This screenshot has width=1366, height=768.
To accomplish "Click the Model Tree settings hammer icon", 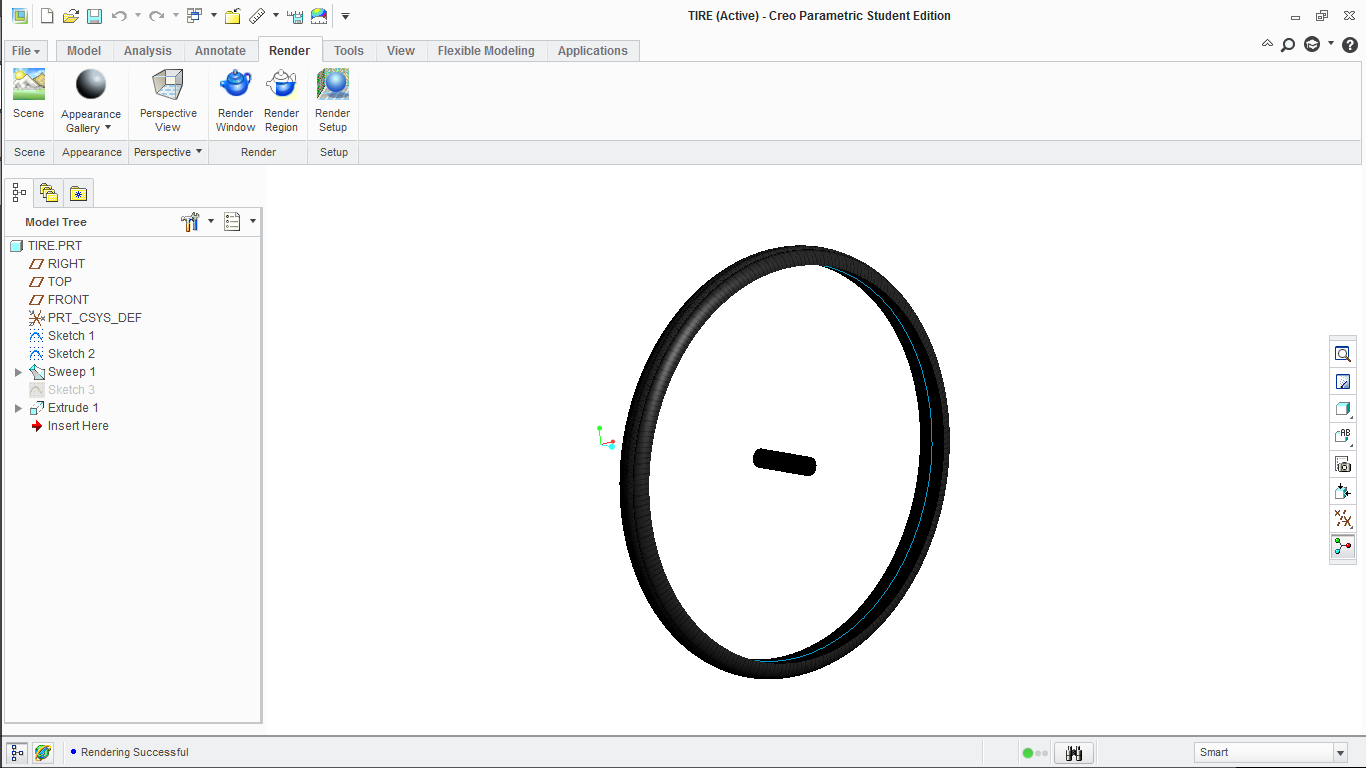I will 190,222.
